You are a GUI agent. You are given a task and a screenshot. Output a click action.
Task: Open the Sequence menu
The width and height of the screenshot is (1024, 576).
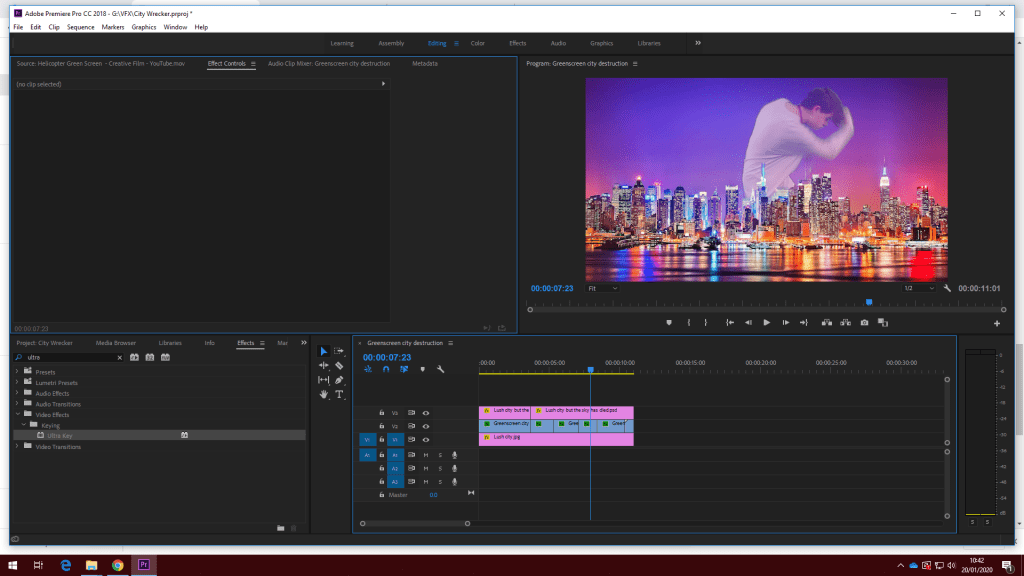point(80,27)
